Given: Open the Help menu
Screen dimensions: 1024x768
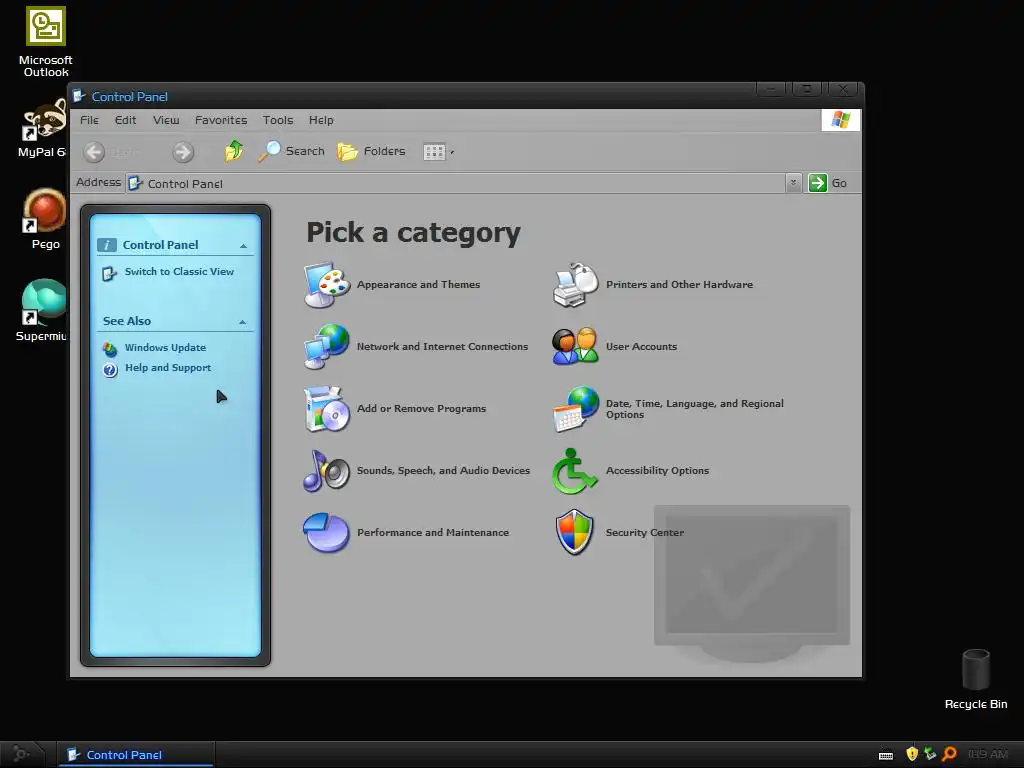Looking at the screenshot, I should coord(321,120).
